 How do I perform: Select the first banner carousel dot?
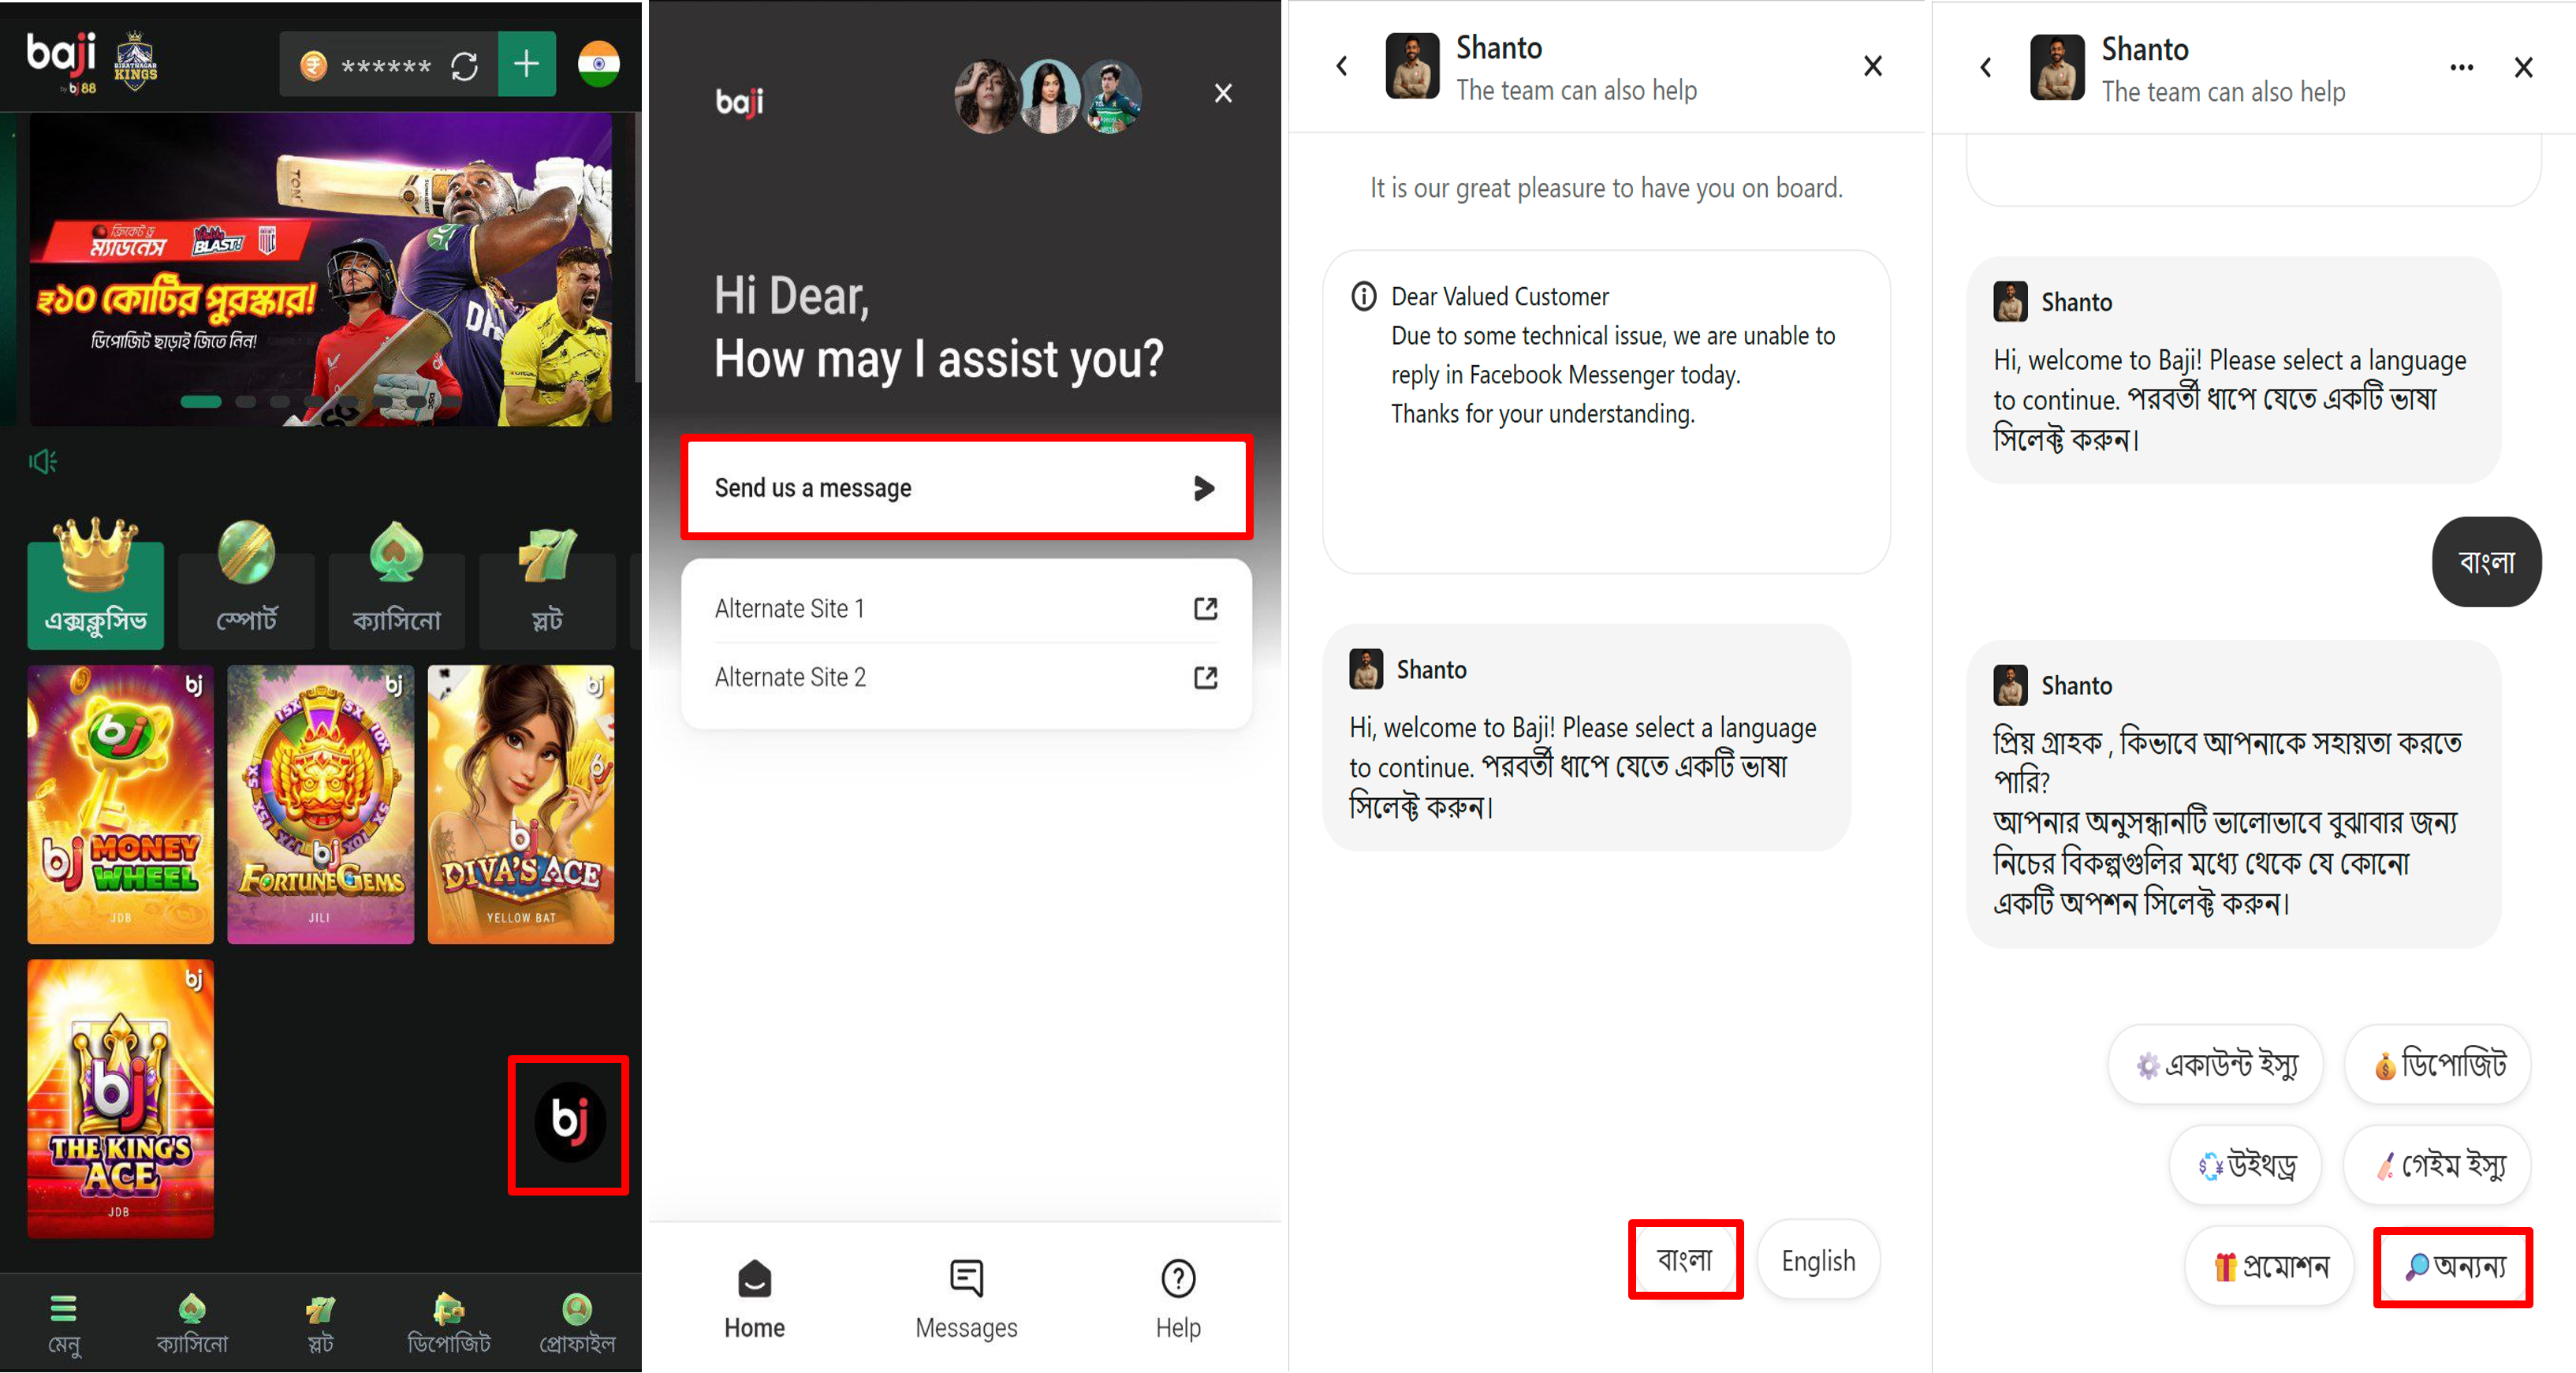(x=201, y=402)
